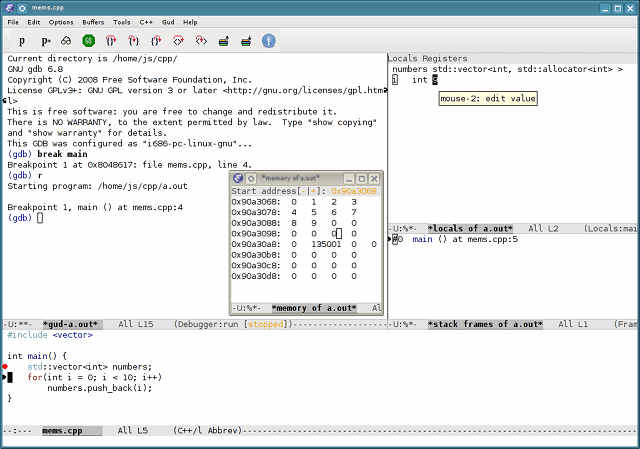
Task: Click the 'mems.cpp' mode line buffer name
Action: (x=62, y=431)
